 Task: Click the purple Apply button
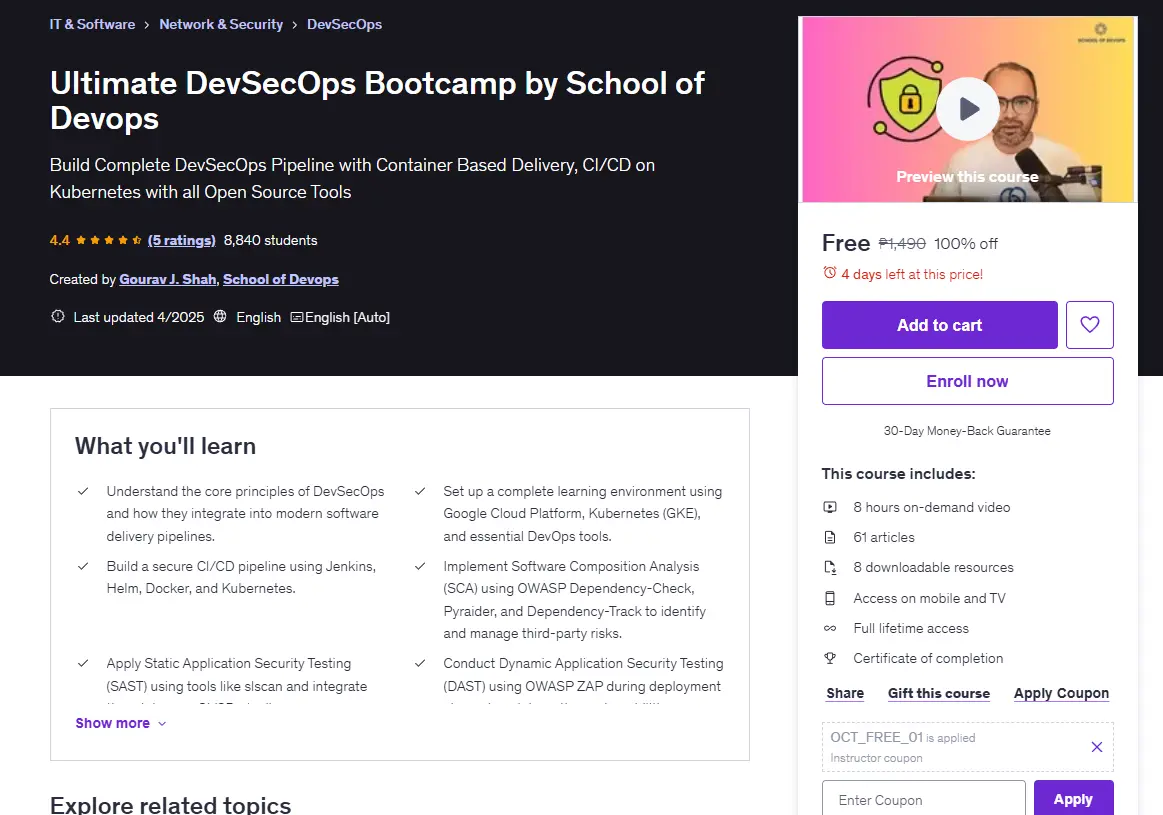pyautogui.click(x=1073, y=799)
